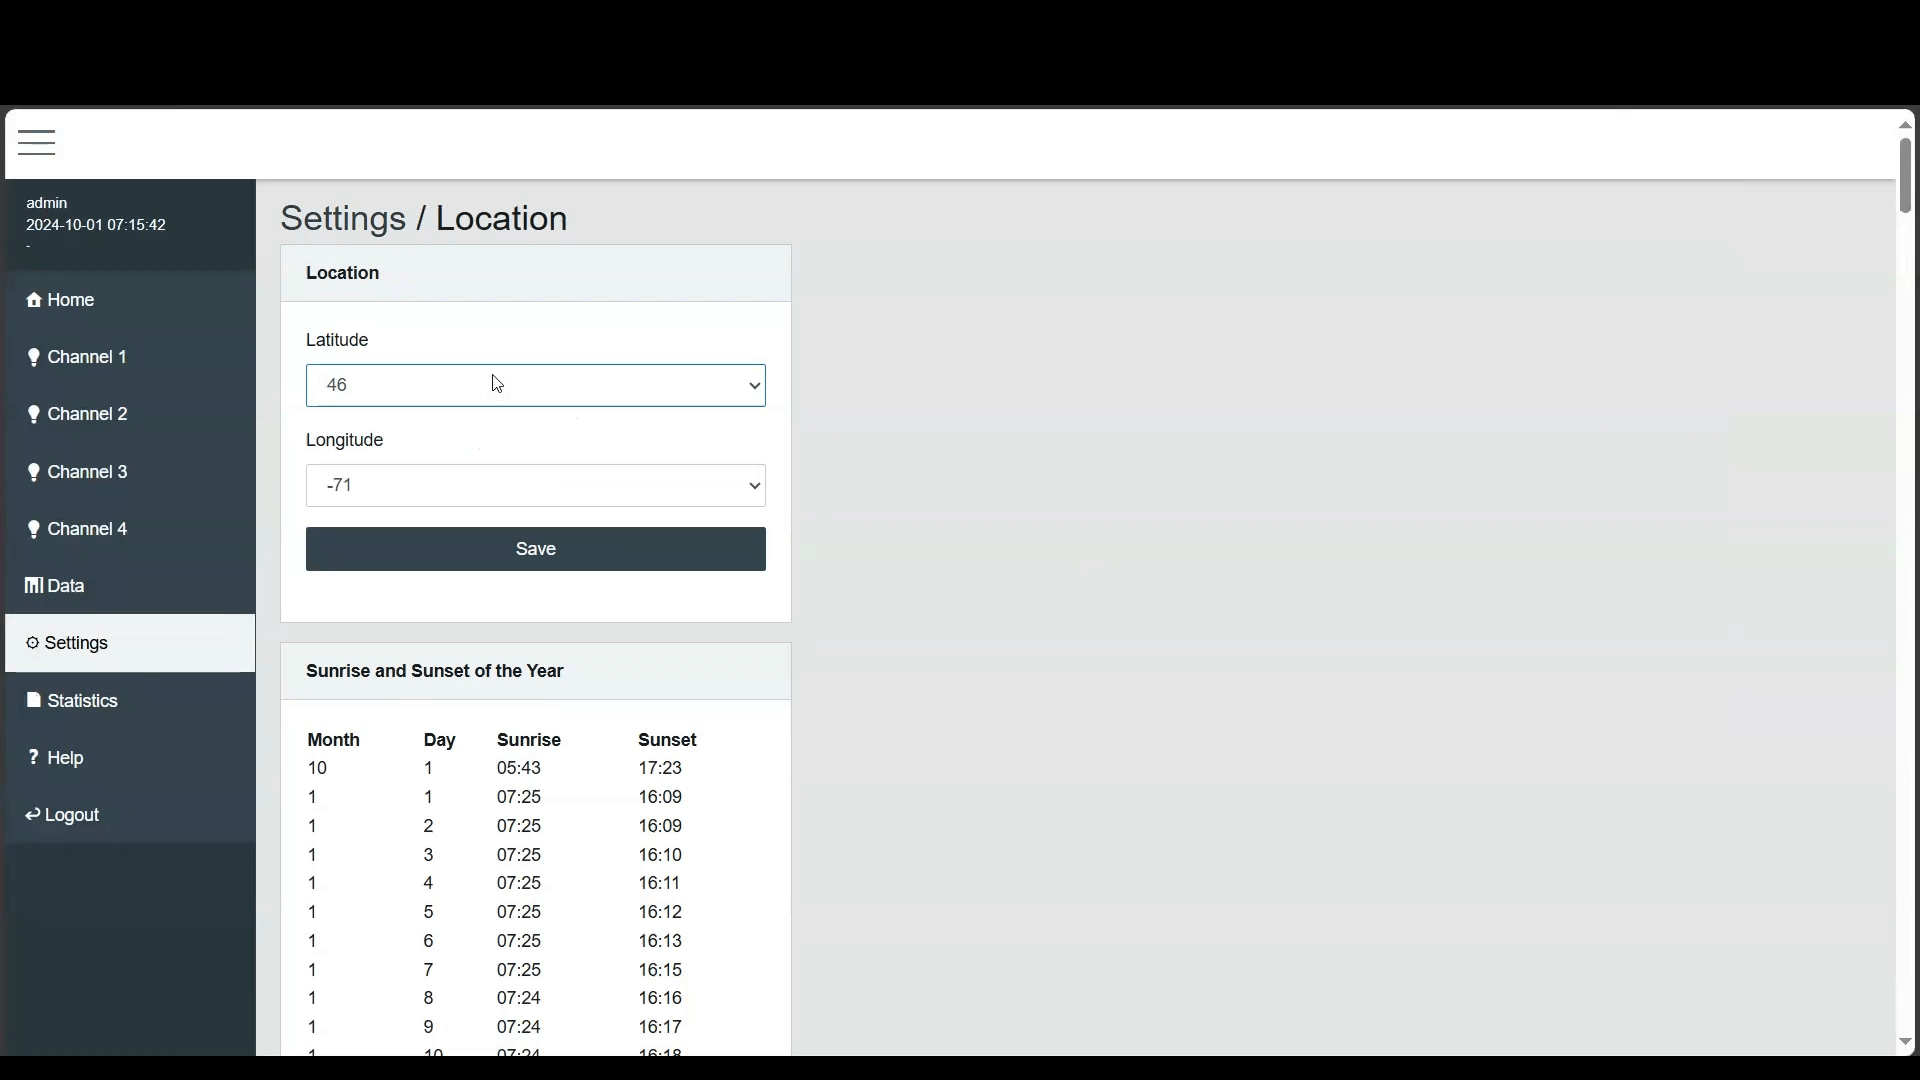Screen dimensions: 1920x1080
Task: Click the Channel 3 bulb icon
Action: [33, 471]
